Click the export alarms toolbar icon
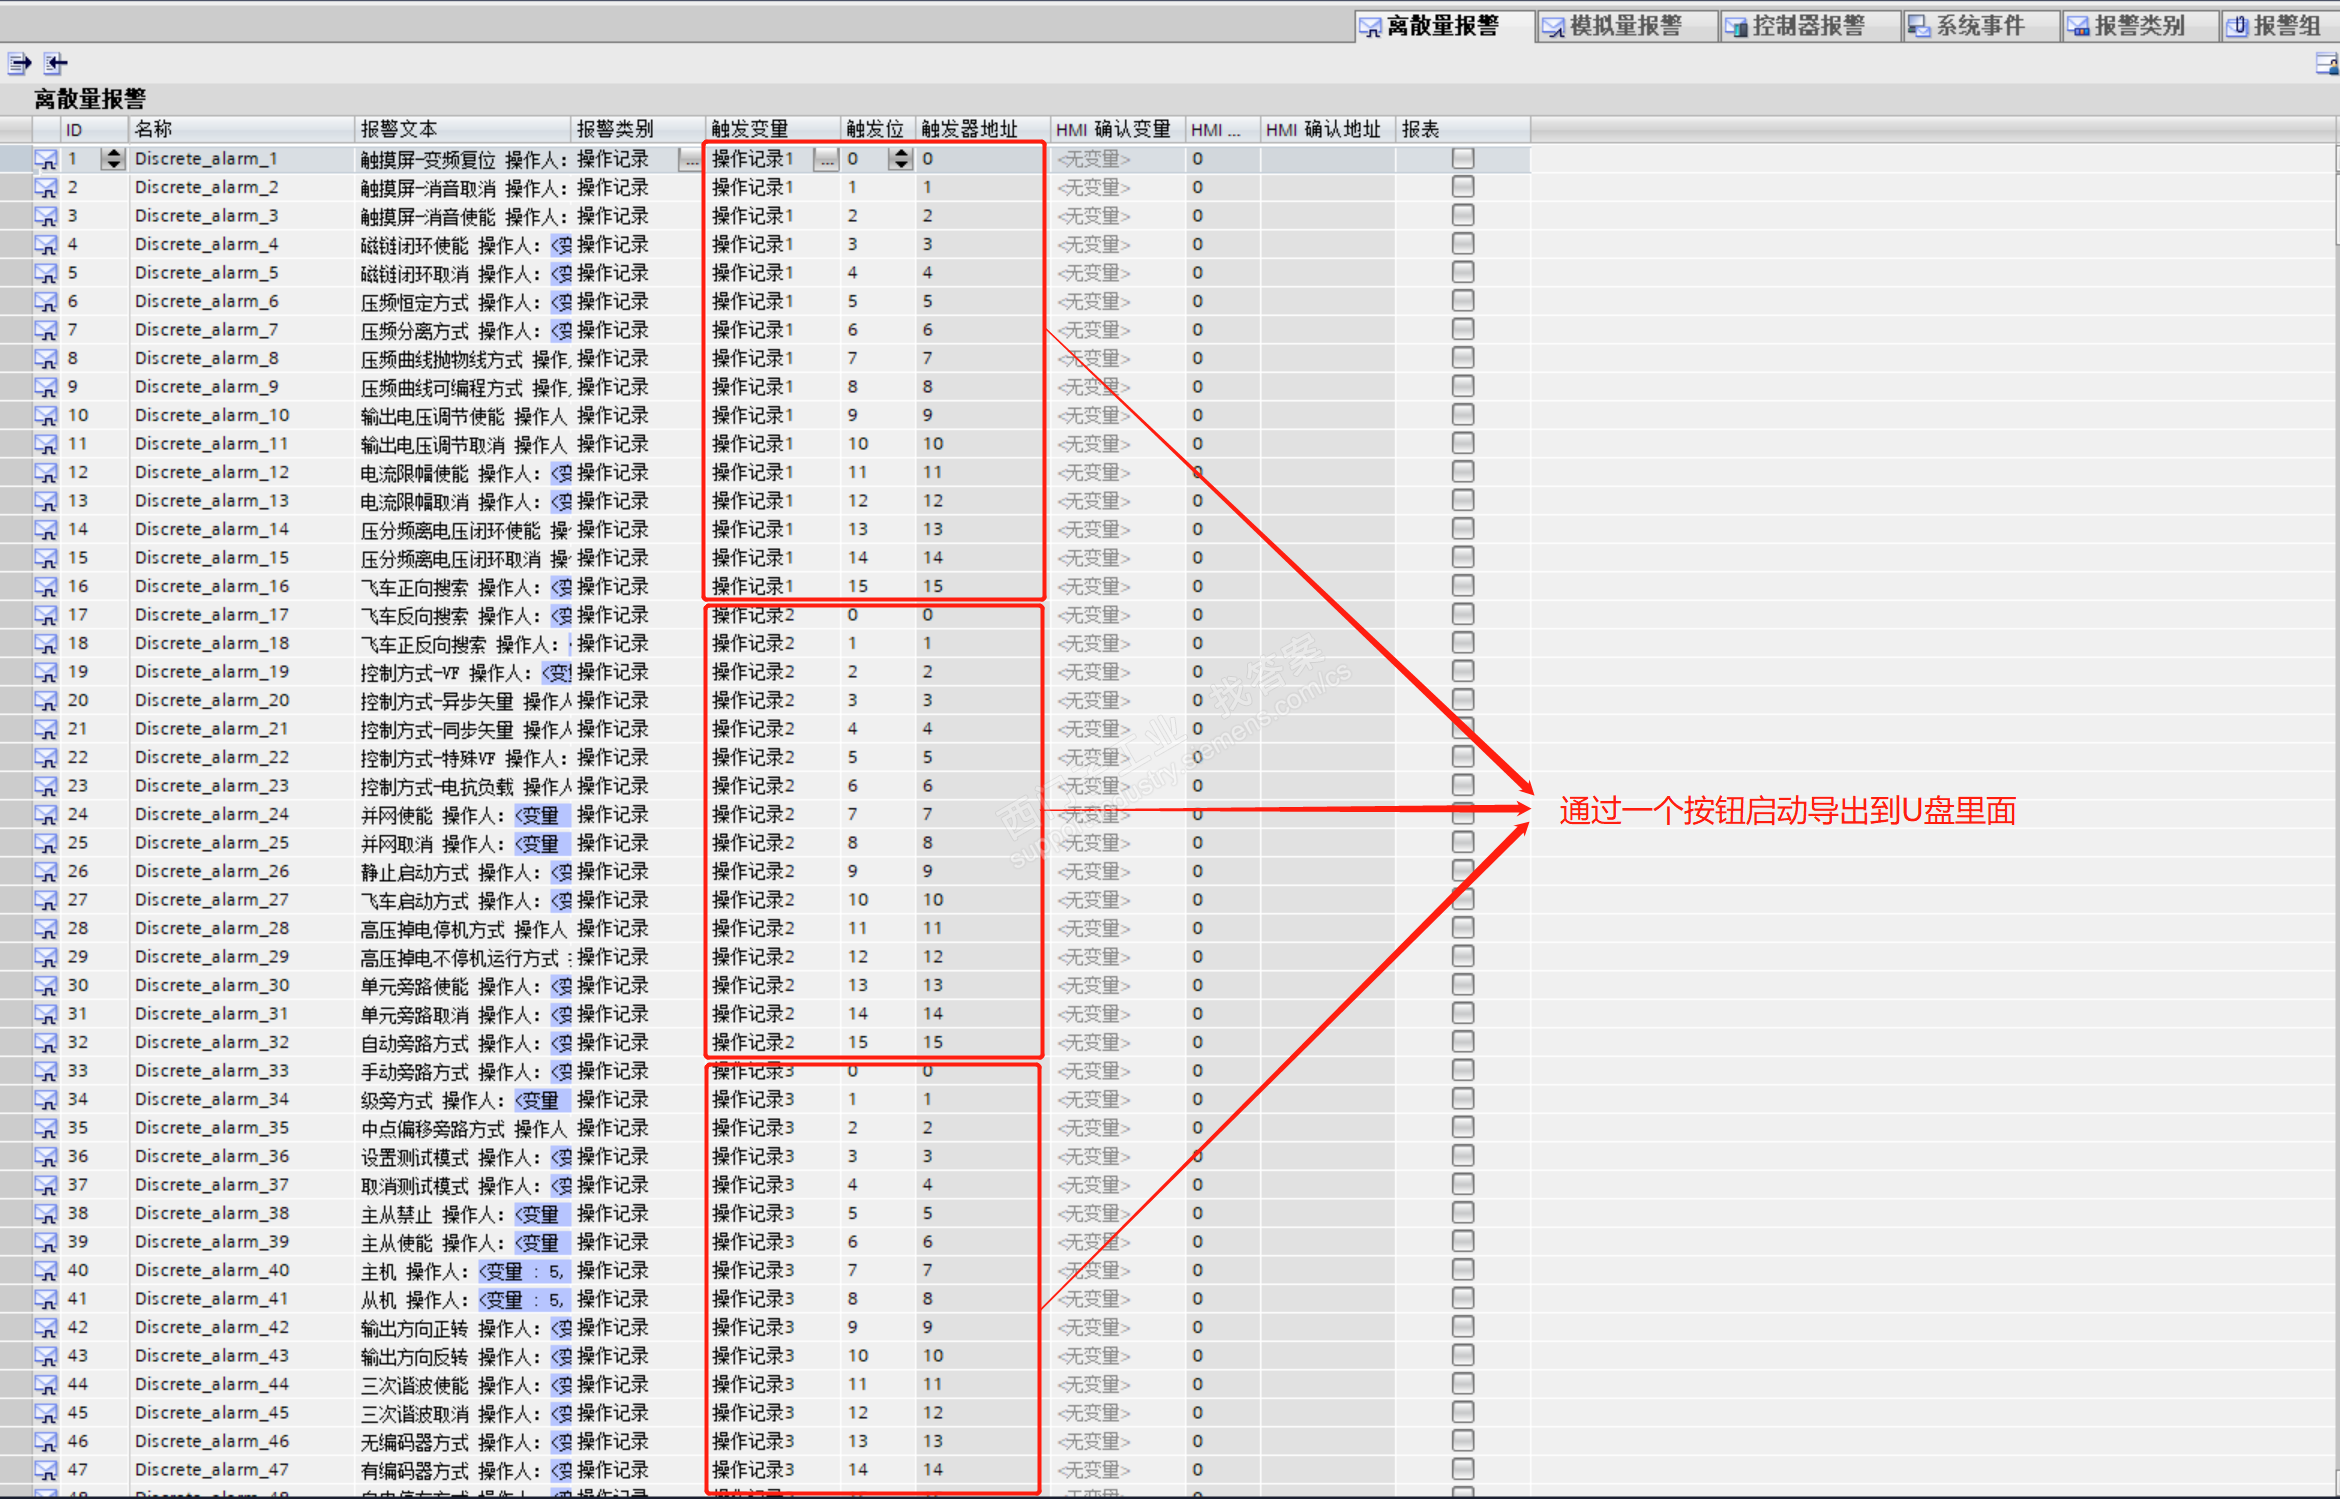 coord(19,64)
